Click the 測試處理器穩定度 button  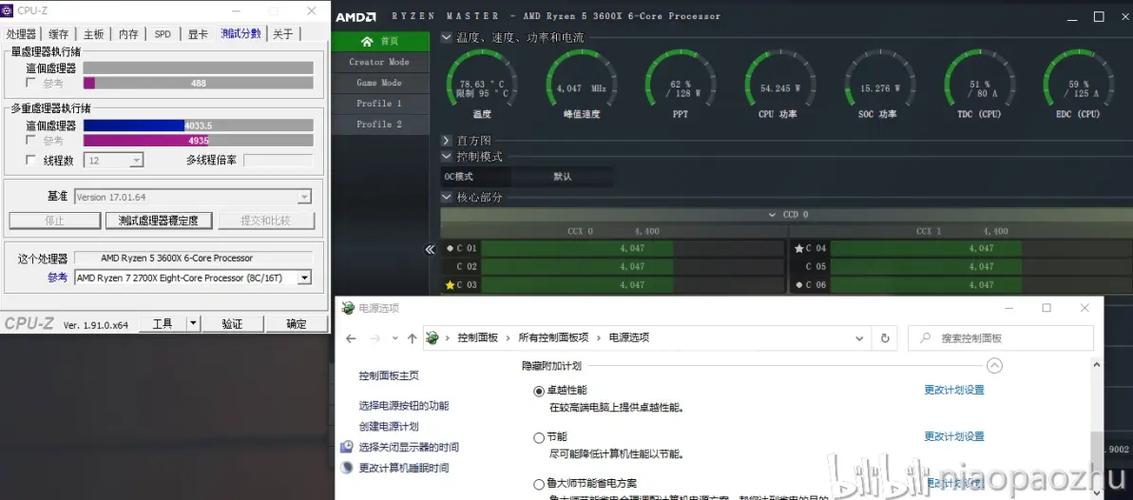pos(159,220)
